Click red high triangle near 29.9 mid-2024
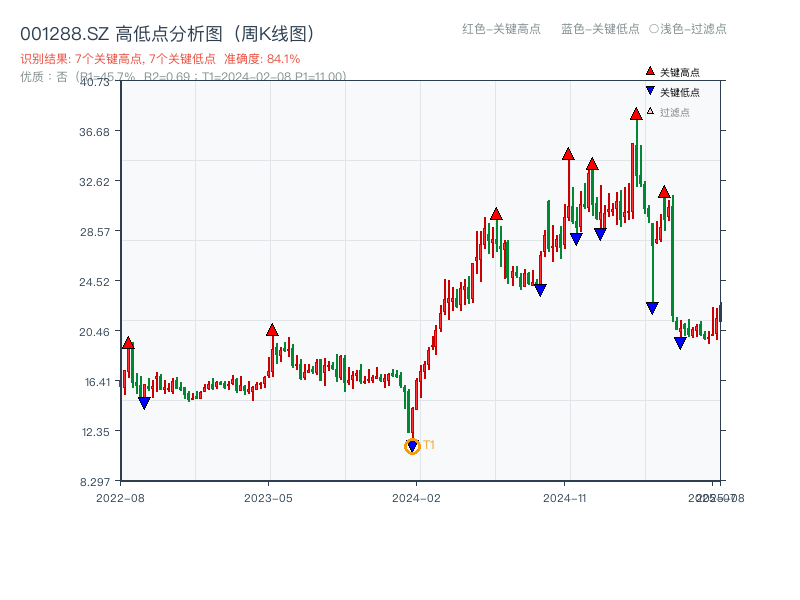This screenshot has height=600, width=800. (496, 214)
